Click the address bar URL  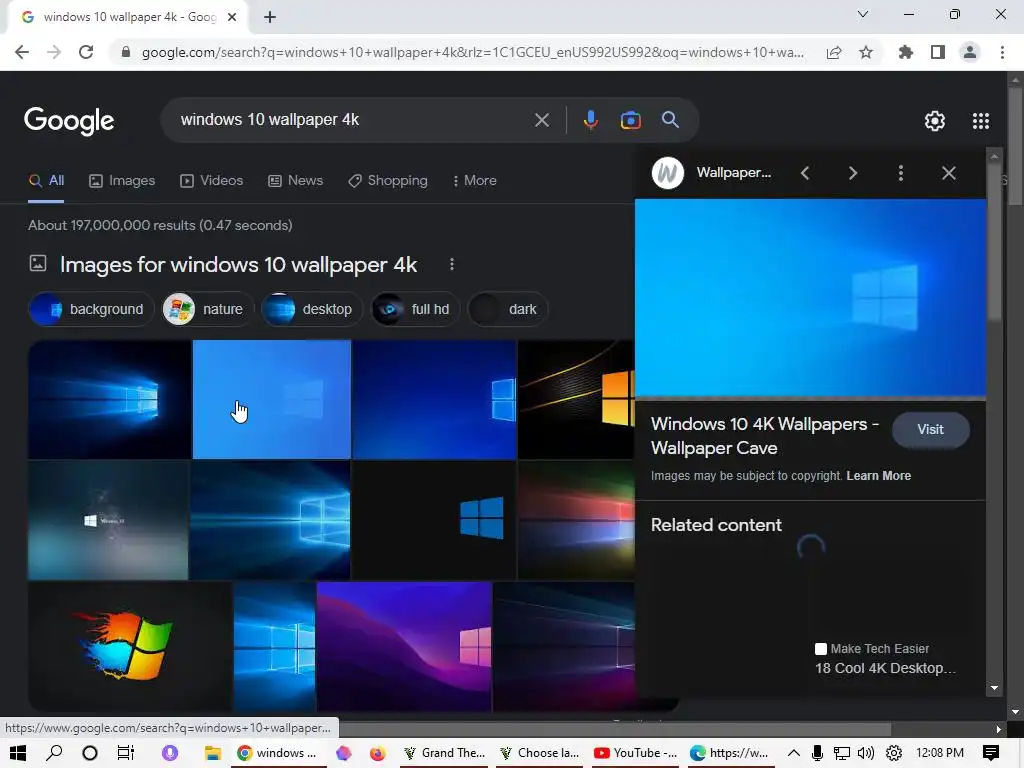coord(472,52)
